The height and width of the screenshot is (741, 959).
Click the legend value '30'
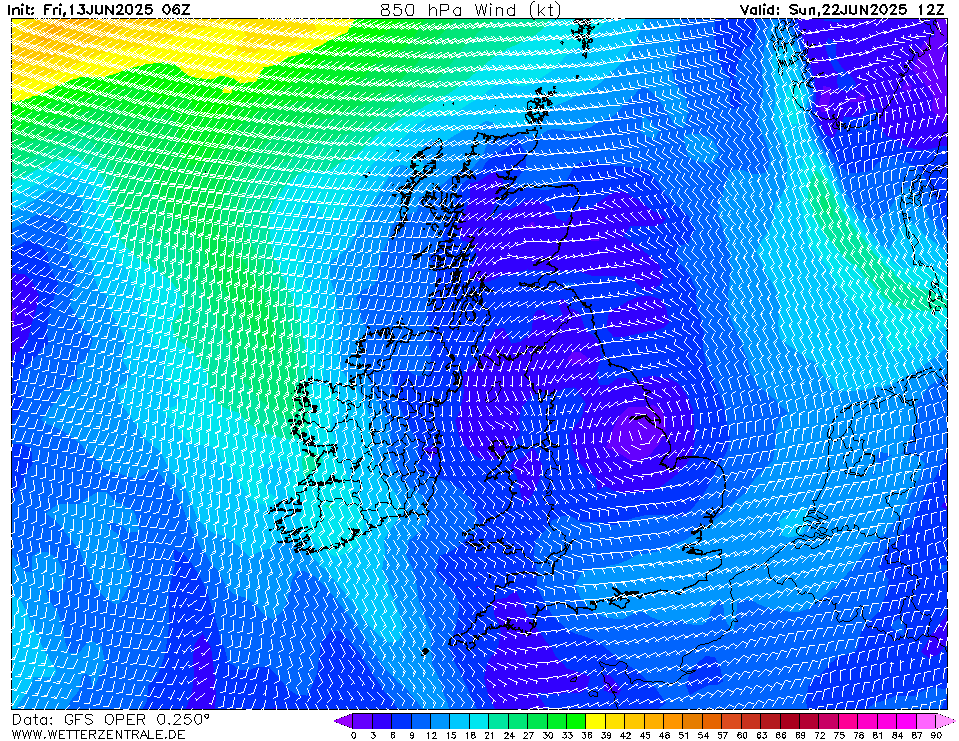click(547, 735)
